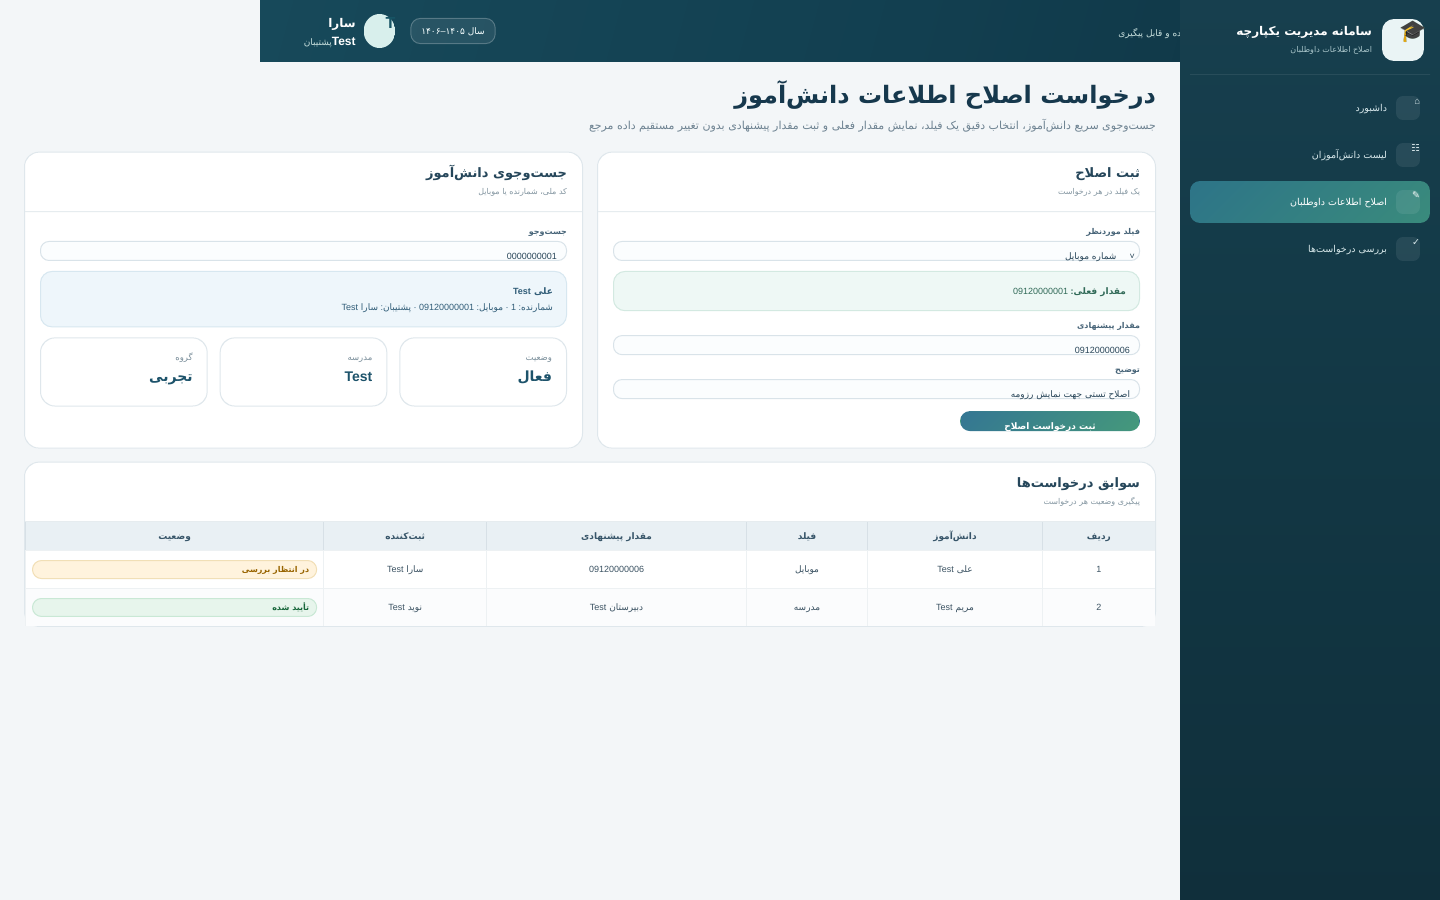Image resolution: width=1440 pixels, height=900 pixels.
Task: Open لیست دانش‌آموزان from the sidebar
Action: 1310,155
